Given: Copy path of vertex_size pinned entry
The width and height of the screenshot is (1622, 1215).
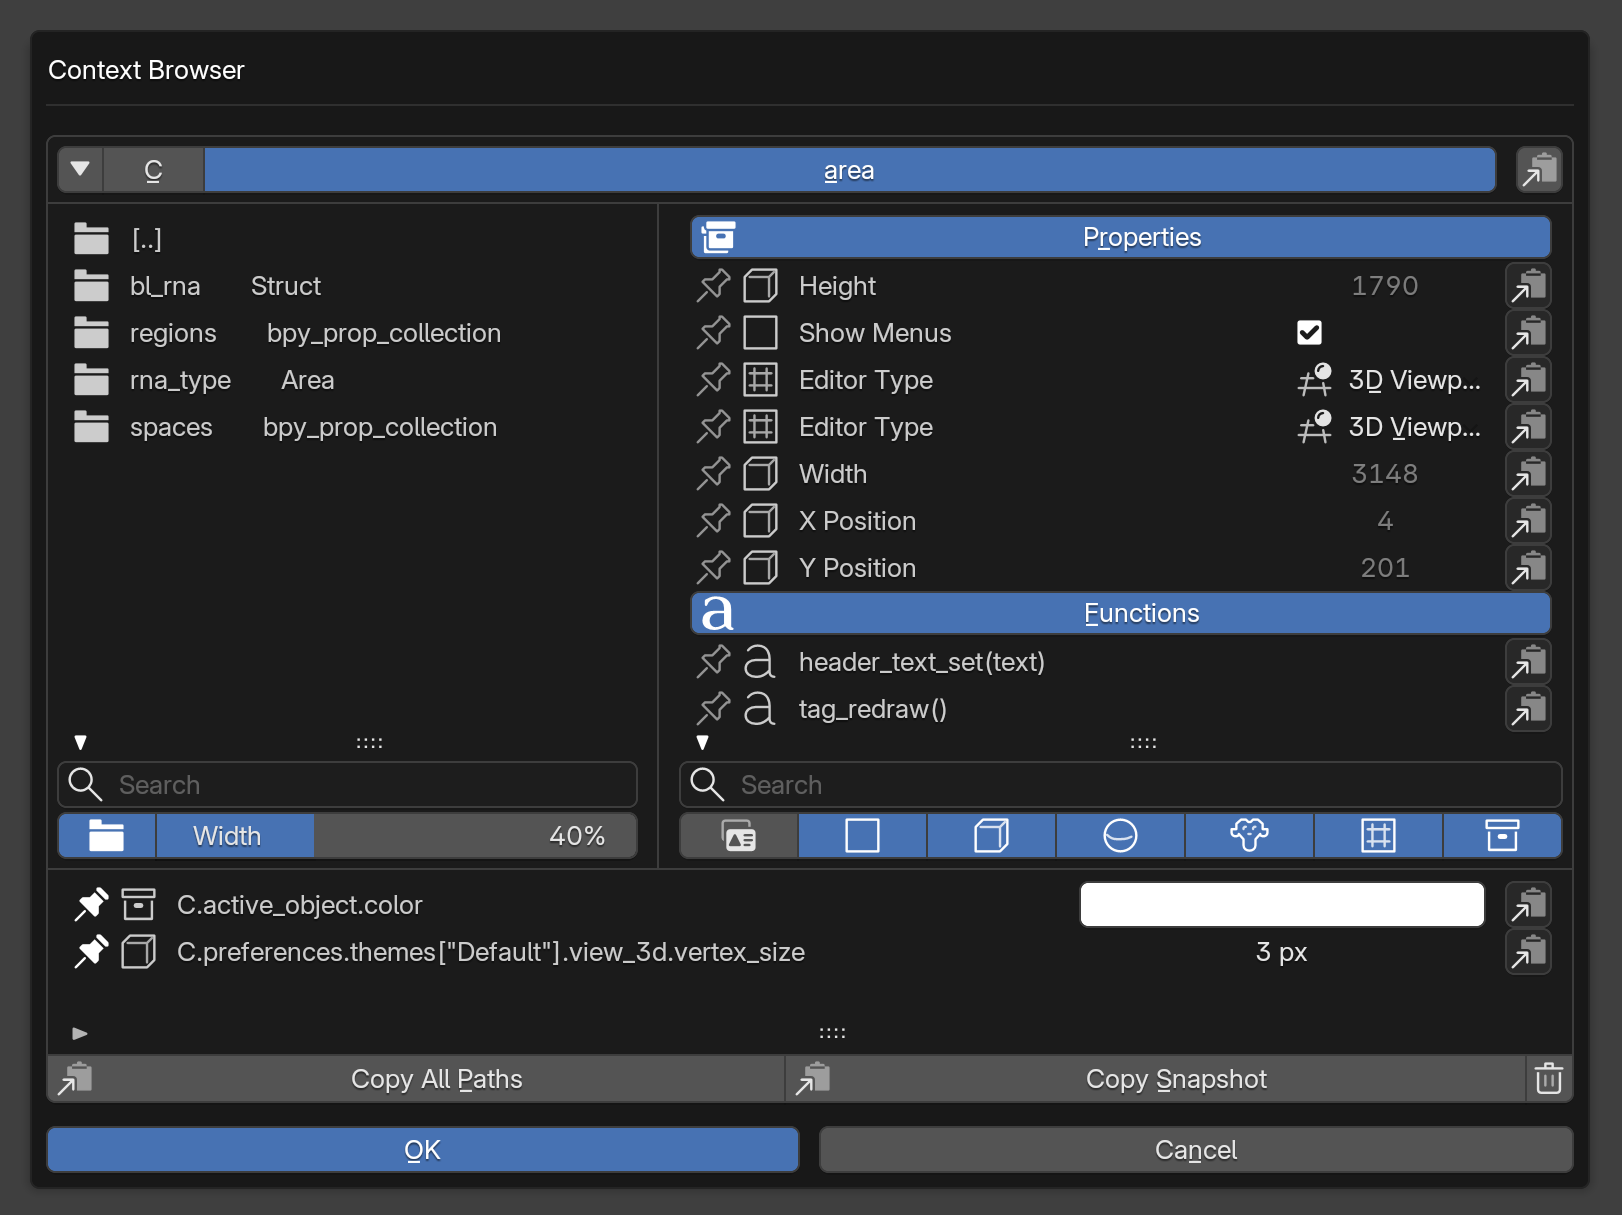Looking at the screenshot, I should click(x=1529, y=952).
